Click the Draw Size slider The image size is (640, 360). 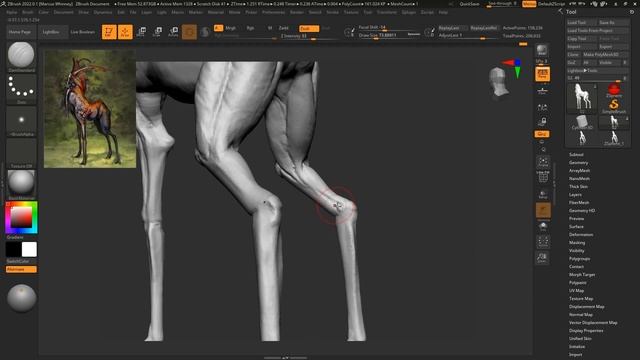(389, 35)
